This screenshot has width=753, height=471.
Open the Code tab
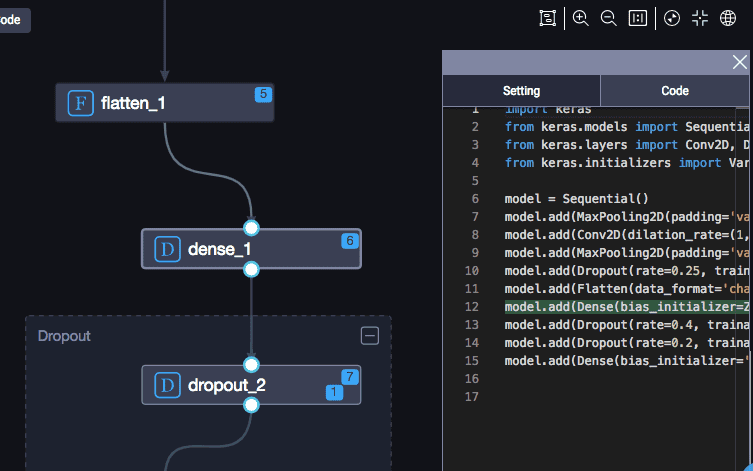click(x=675, y=90)
